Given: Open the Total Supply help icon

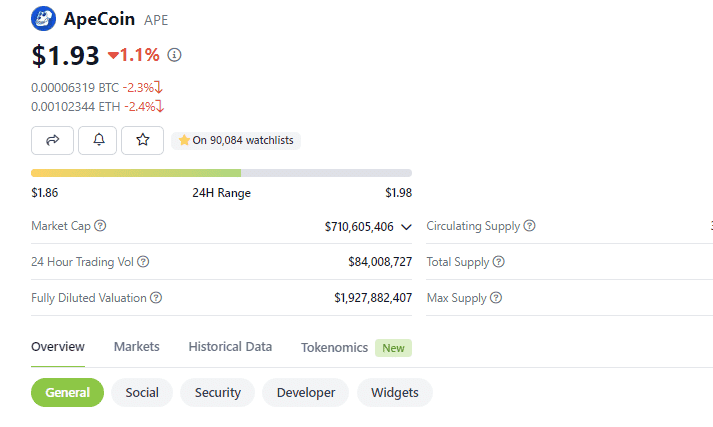Looking at the screenshot, I should pyautogui.click(x=499, y=261).
